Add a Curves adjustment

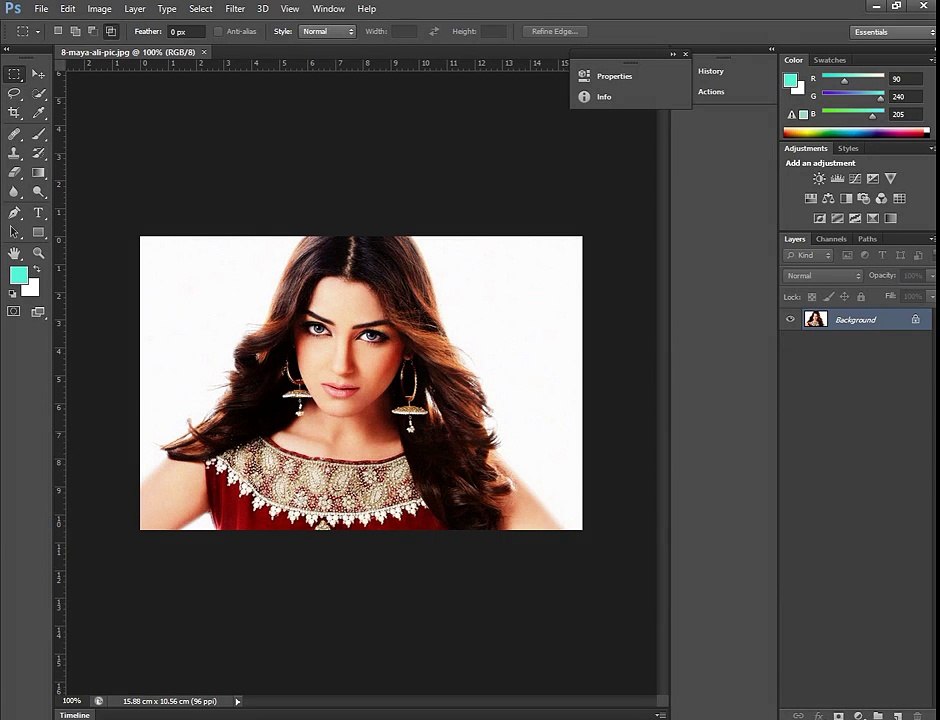point(855,179)
